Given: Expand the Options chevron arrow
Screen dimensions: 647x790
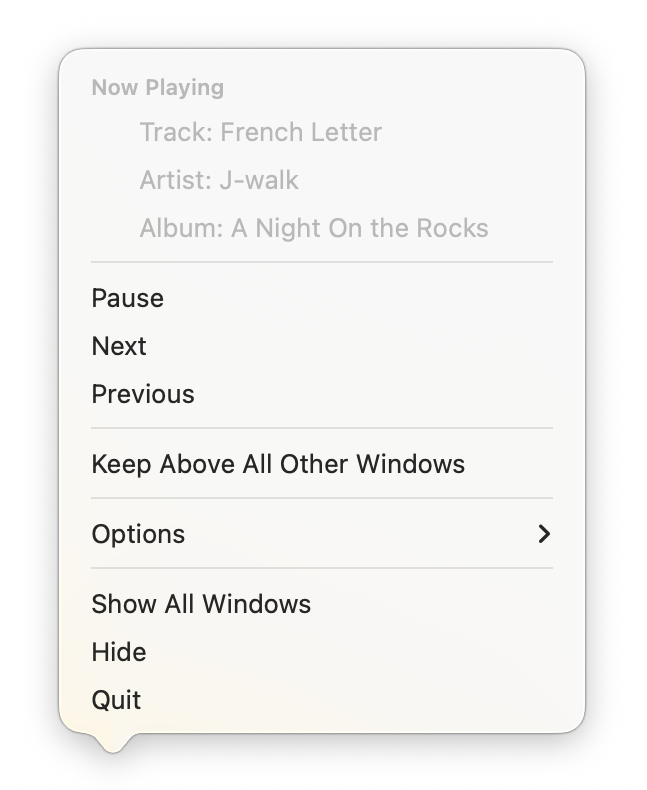Looking at the screenshot, I should coord(544,534).
